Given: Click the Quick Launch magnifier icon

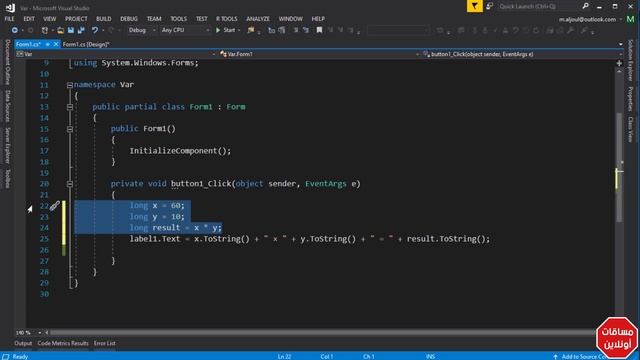Looking at the screenshot, I should (585, 6).
